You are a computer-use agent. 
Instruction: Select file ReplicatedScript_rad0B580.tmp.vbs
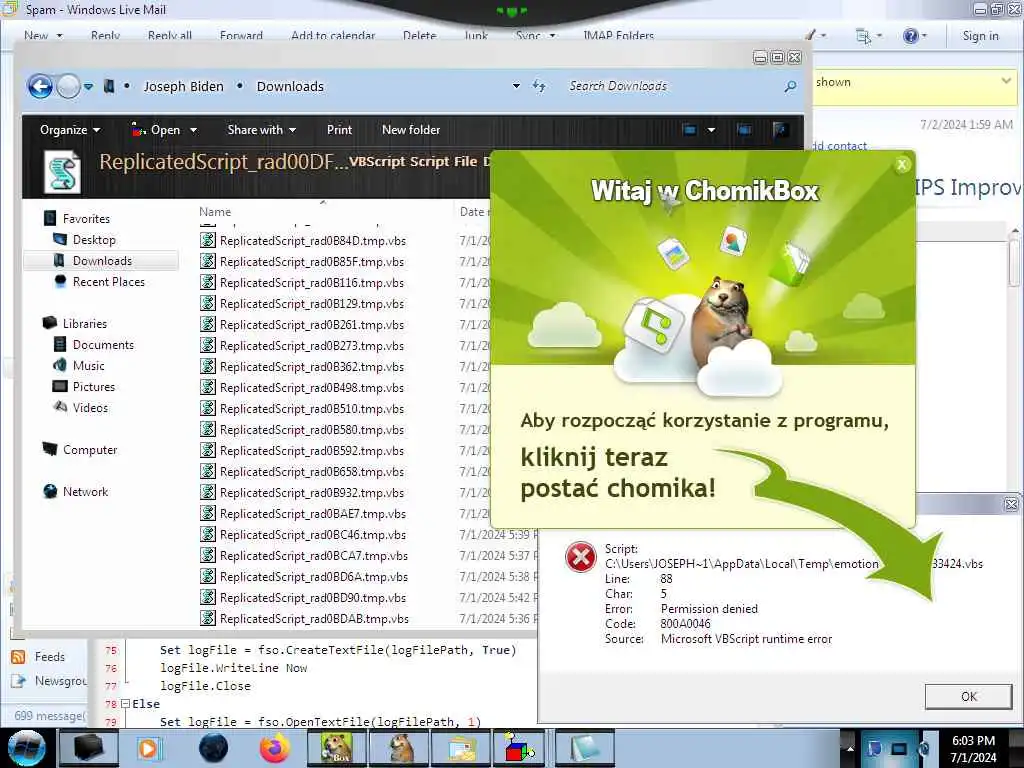tap(312, 430)
